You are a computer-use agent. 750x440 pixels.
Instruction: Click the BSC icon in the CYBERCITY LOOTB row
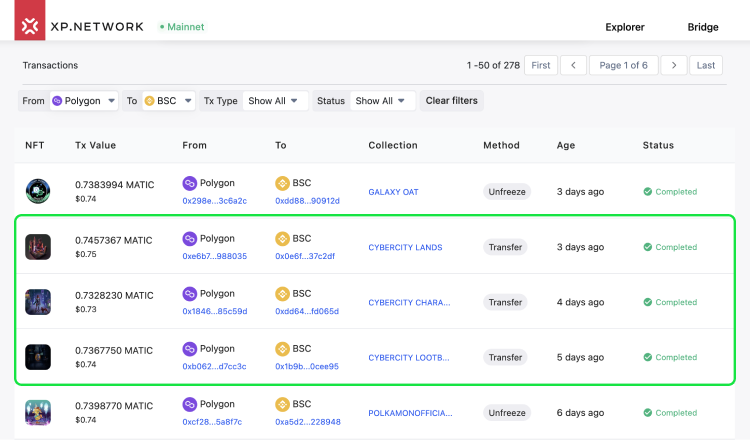(282, 349)
